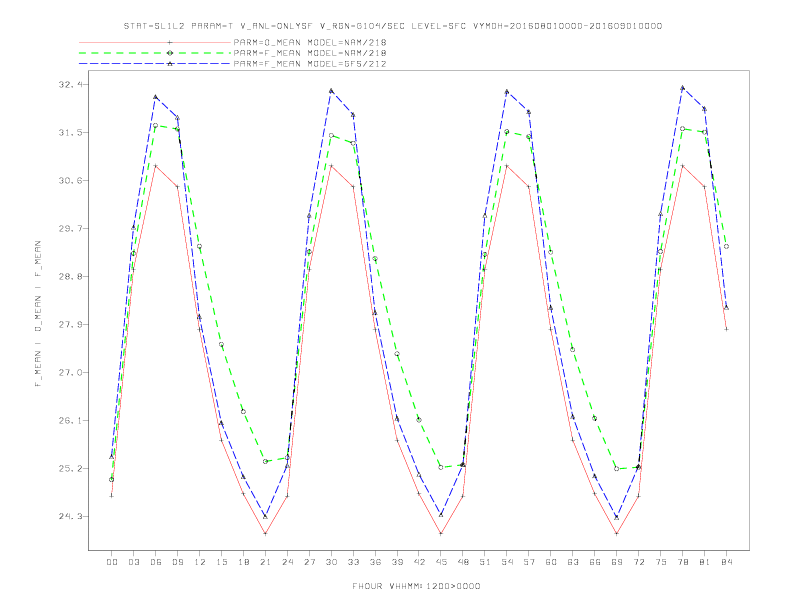The width and height of the screenshot is (792, 612).
Task: Select green legend entry PARM=F_MEAN MODEL=NAM/218
Action: point(310,53)
